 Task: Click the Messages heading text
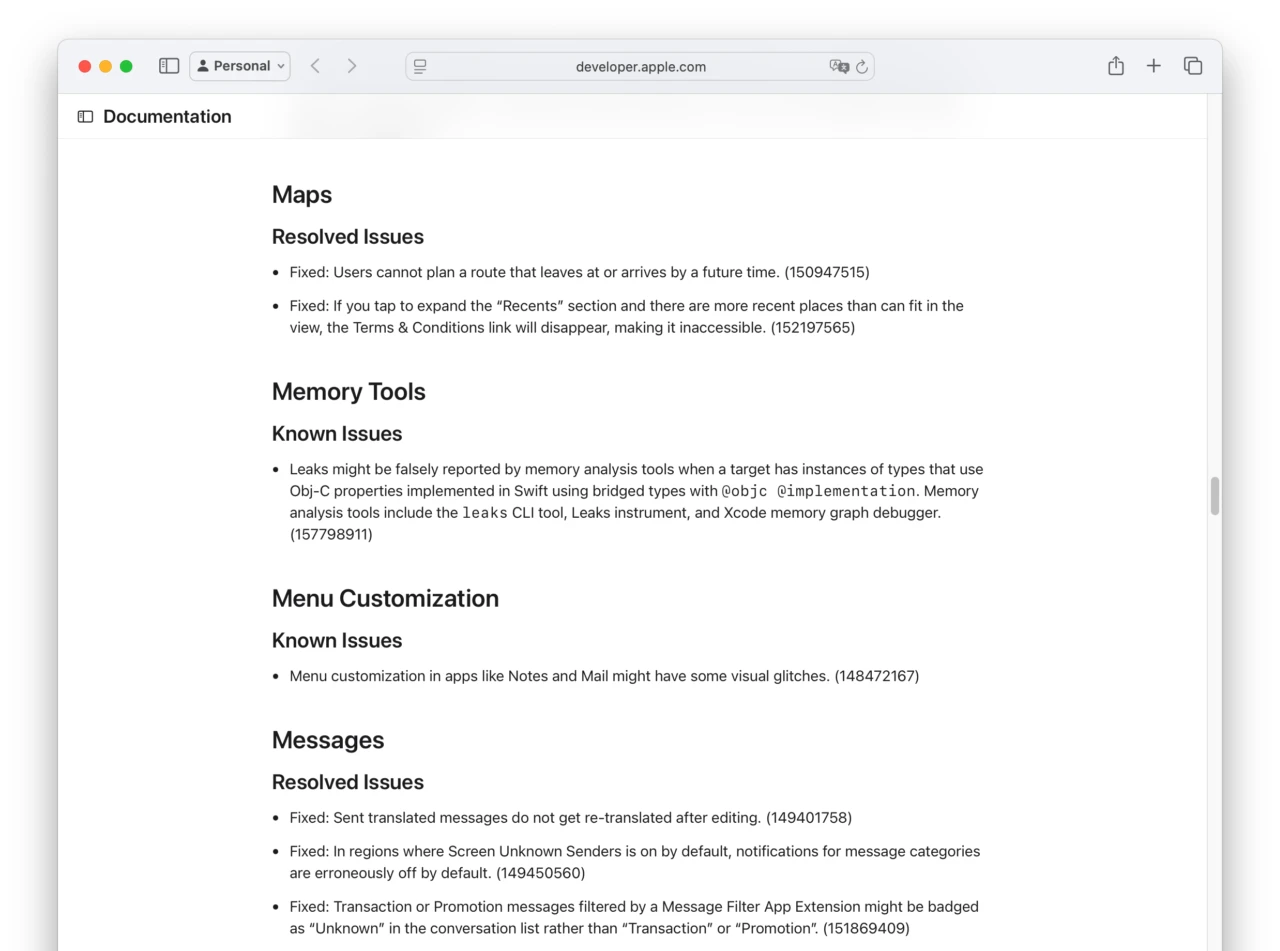point(327,740)
